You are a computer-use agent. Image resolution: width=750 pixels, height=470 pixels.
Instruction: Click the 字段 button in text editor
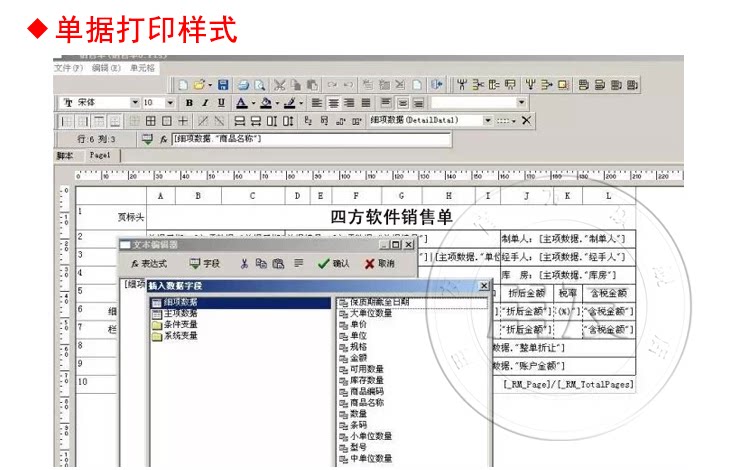coord(205,263)
